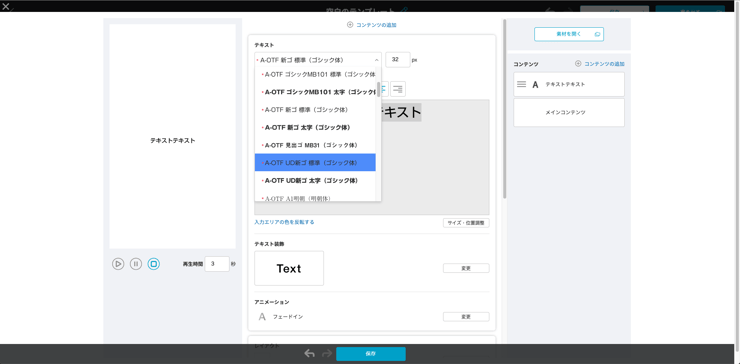Click the center panel vertical scrollbar
The height and width of the screenshot is (364, 740).
505,109
